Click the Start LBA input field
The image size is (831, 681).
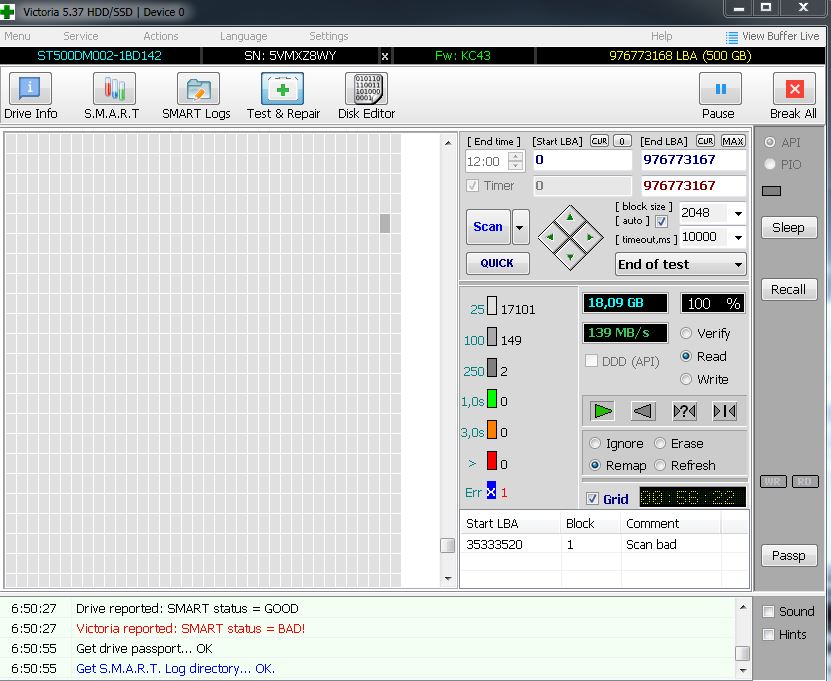click(x=582, y=160)
